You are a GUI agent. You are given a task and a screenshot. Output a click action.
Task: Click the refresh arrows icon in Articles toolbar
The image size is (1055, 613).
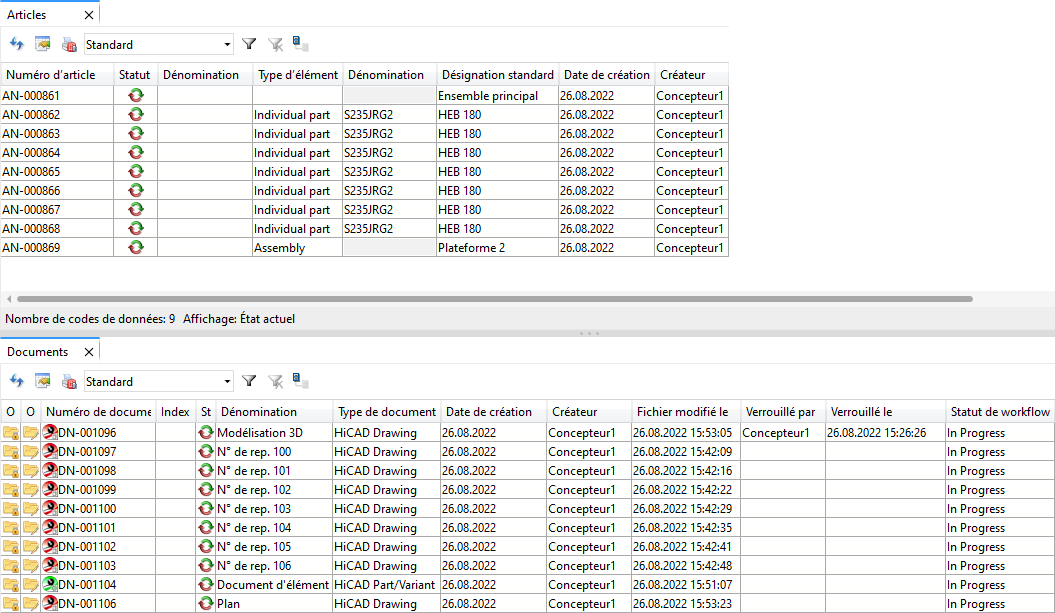pos(16,44)
